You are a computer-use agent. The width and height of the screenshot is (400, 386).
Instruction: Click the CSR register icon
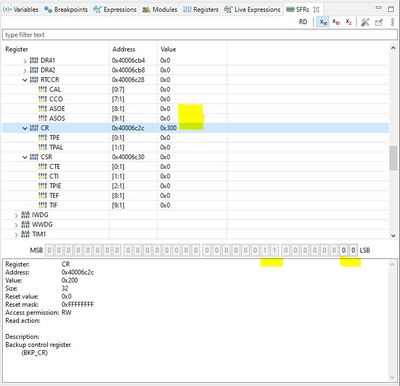click(x=34, y=157)
